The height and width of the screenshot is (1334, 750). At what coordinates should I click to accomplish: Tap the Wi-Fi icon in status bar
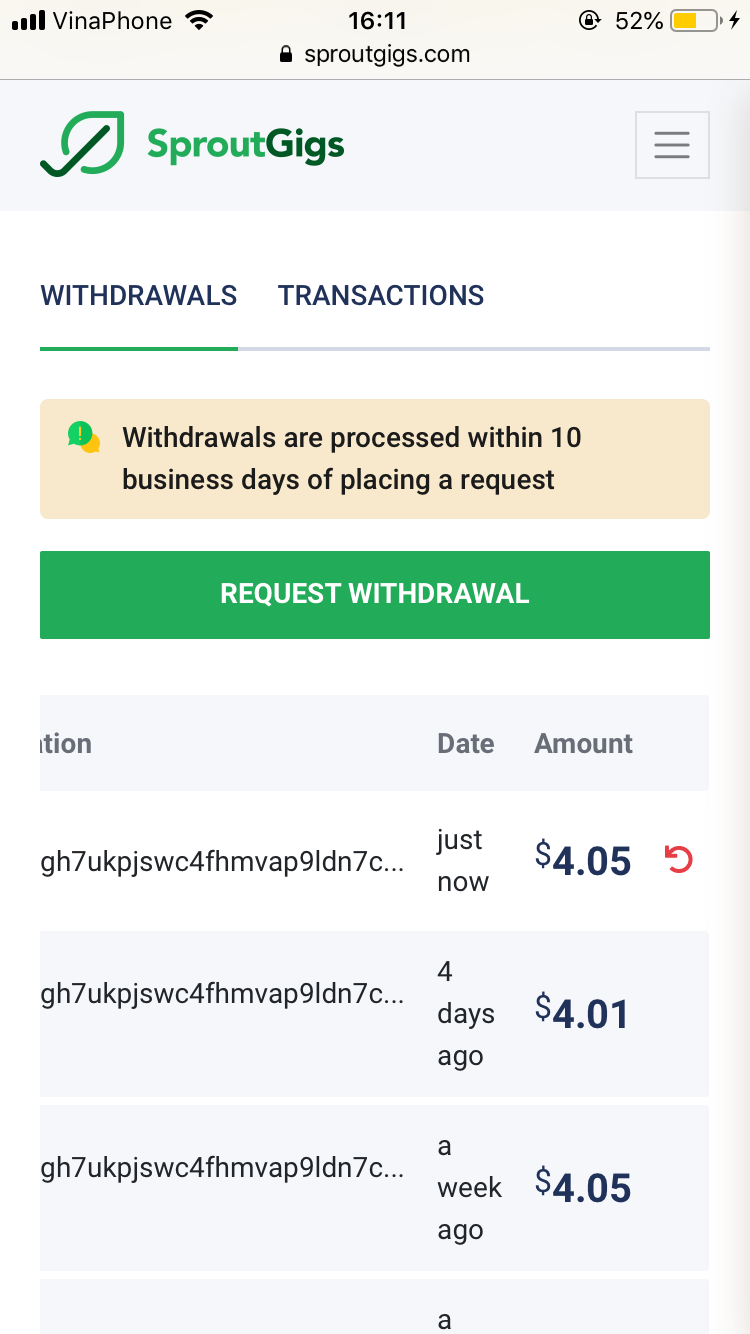[x=200, y=20]
